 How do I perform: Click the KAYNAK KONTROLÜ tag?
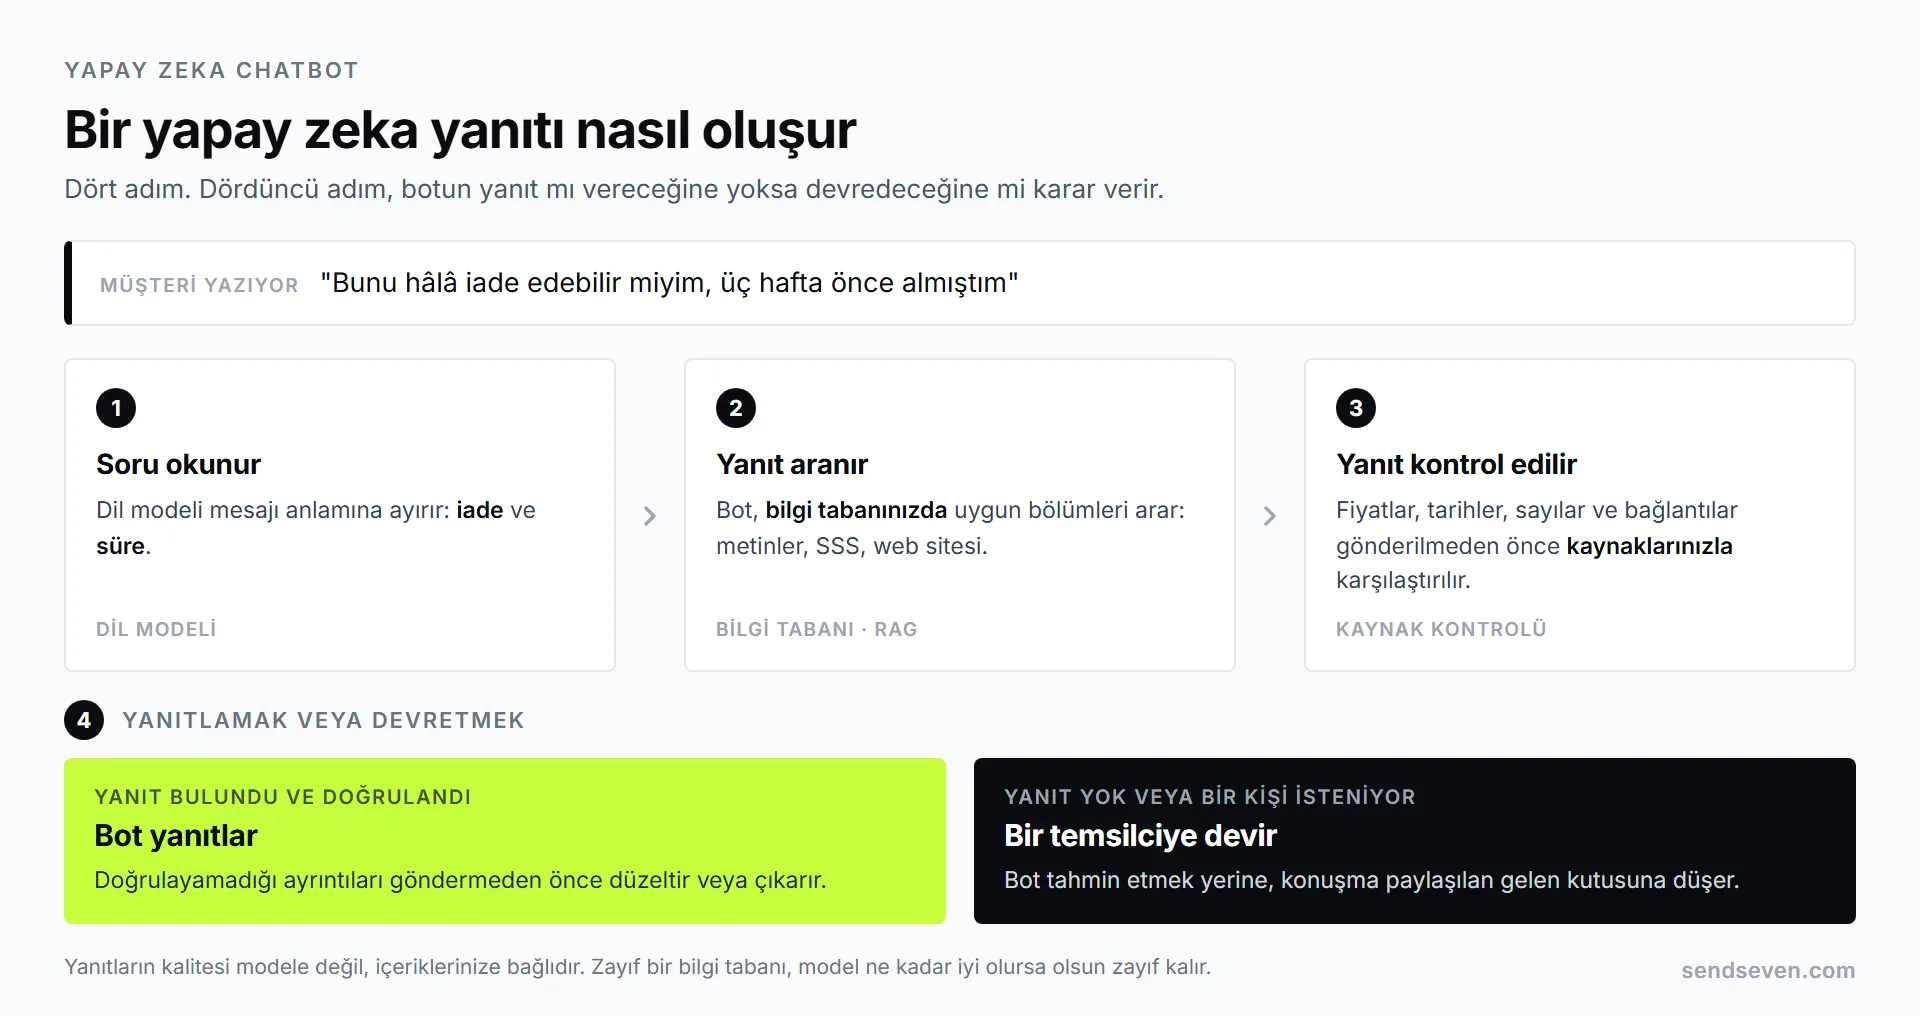click(1441, 629)
